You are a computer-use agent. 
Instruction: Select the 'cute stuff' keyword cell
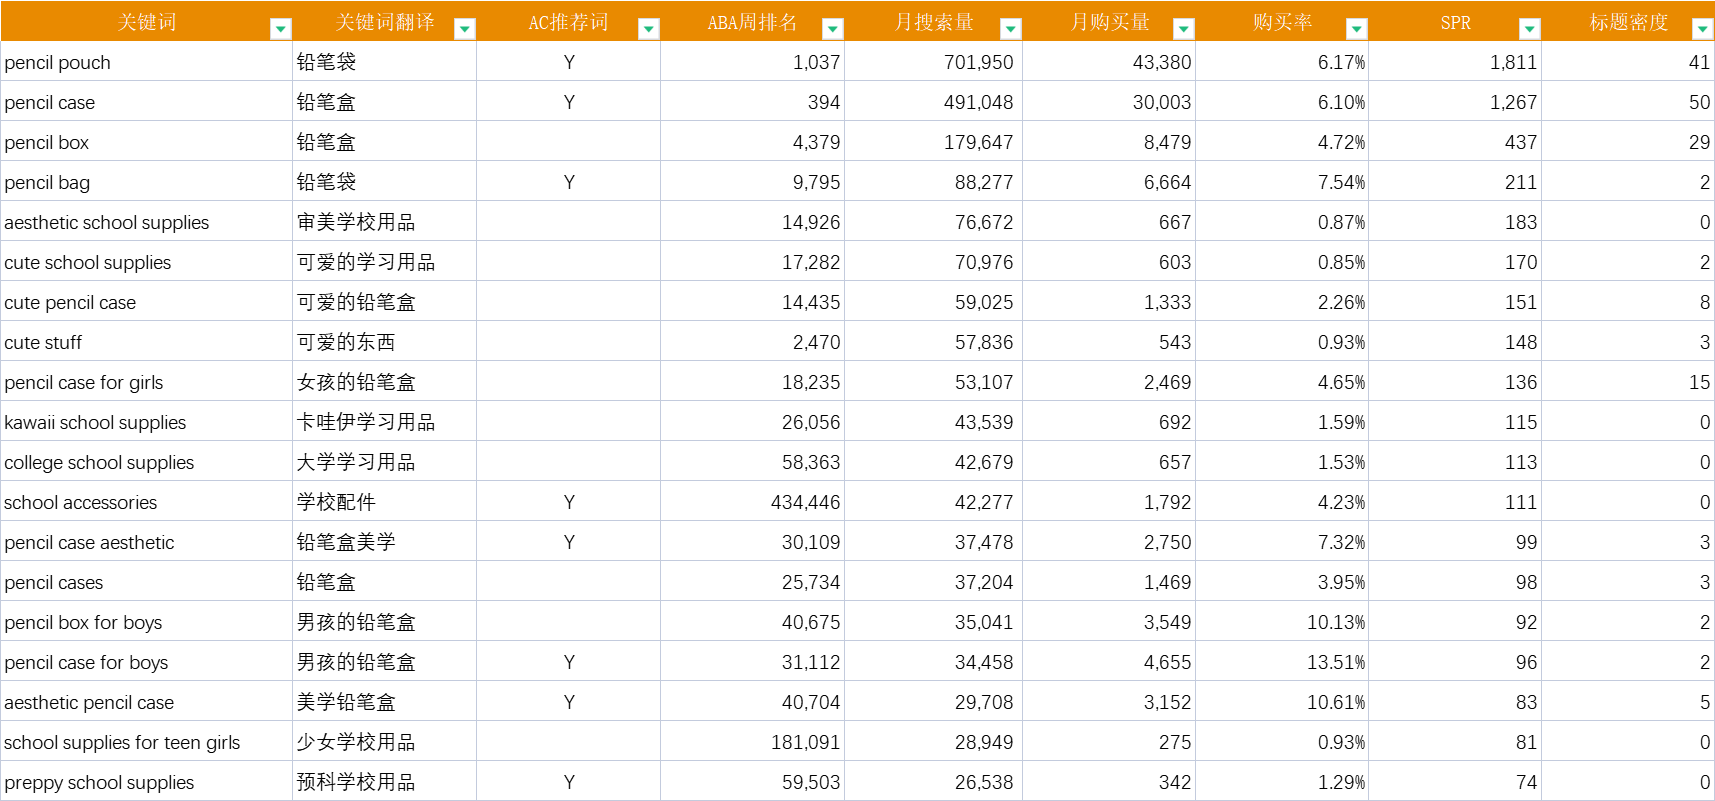coord(147,342)
